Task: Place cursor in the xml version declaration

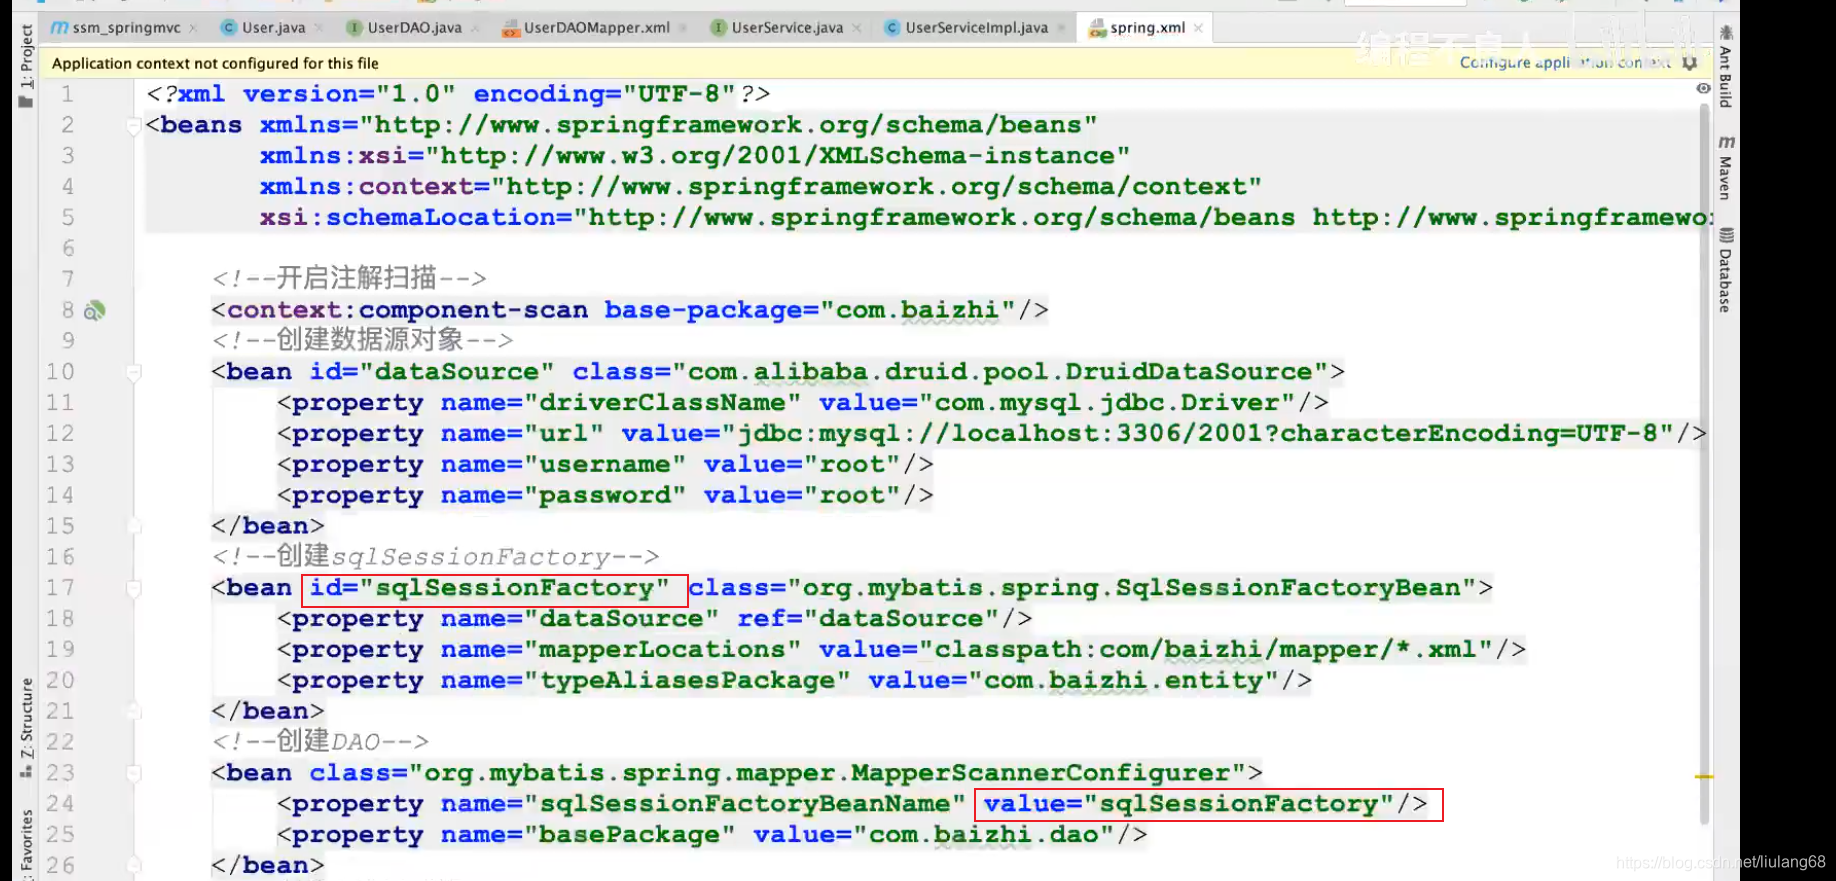Action: click(x=458, y=94)
